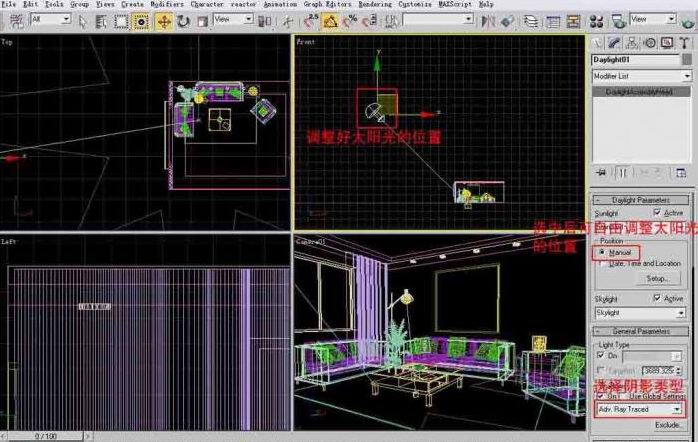Open the named selection sets dropdown
This screenshot has width=698, height=442.
[x=438, y=19]
